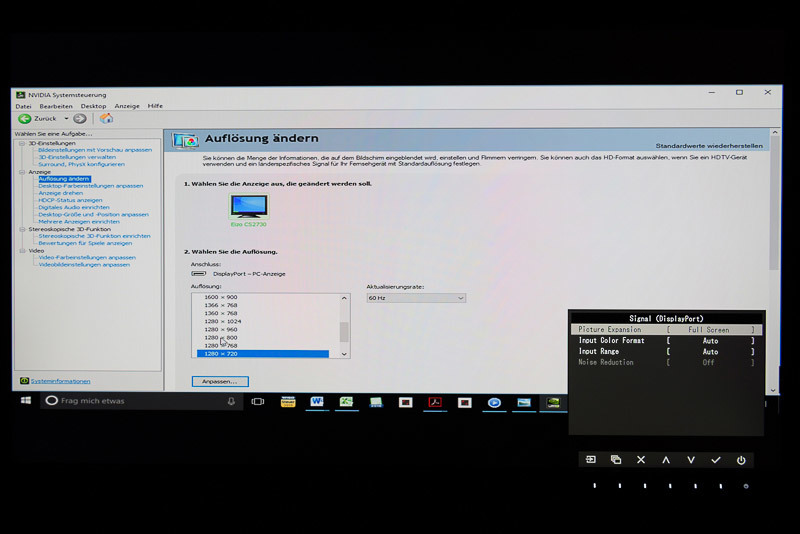Click the OSD input signal icon
This screenshot has width=800, height=534.
(x=591, y=460)
